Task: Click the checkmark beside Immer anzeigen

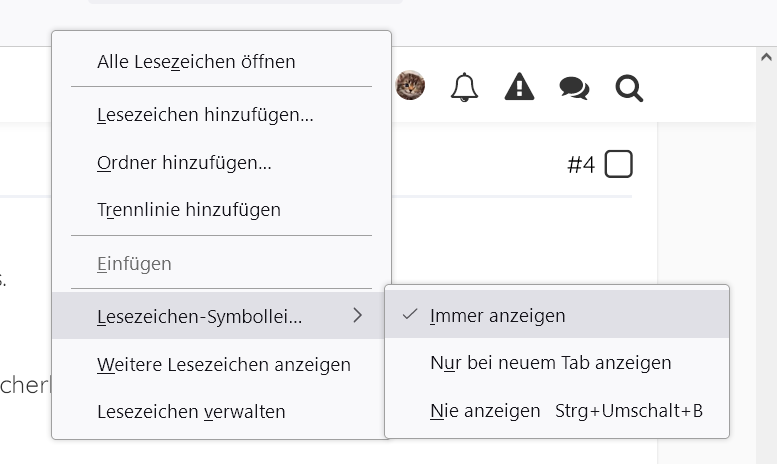Action: tap(409, 315)
